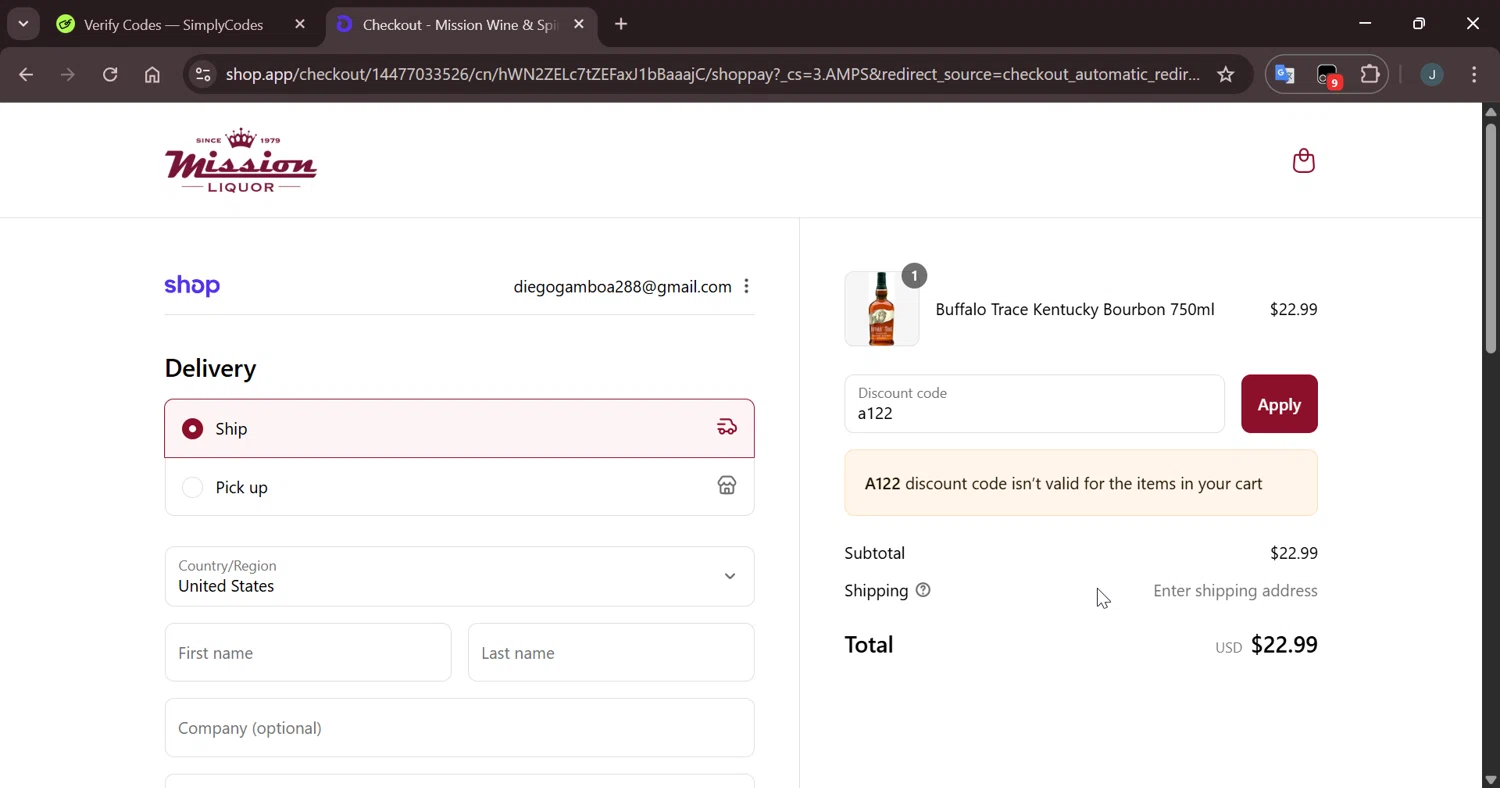Click the Buffalo Trace bottle thumbnail

point(881,309)
